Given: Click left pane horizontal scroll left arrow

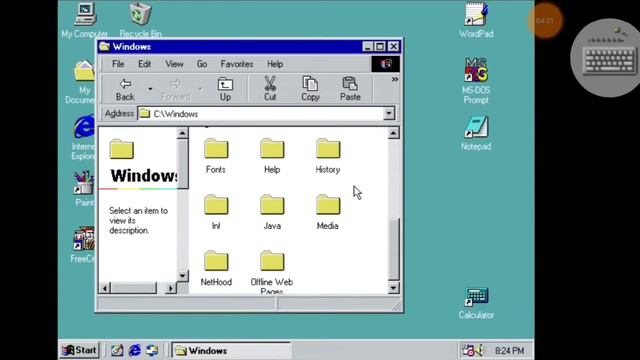Looking at the screenshot, I should pyautogui.click(x=105, y=288).
